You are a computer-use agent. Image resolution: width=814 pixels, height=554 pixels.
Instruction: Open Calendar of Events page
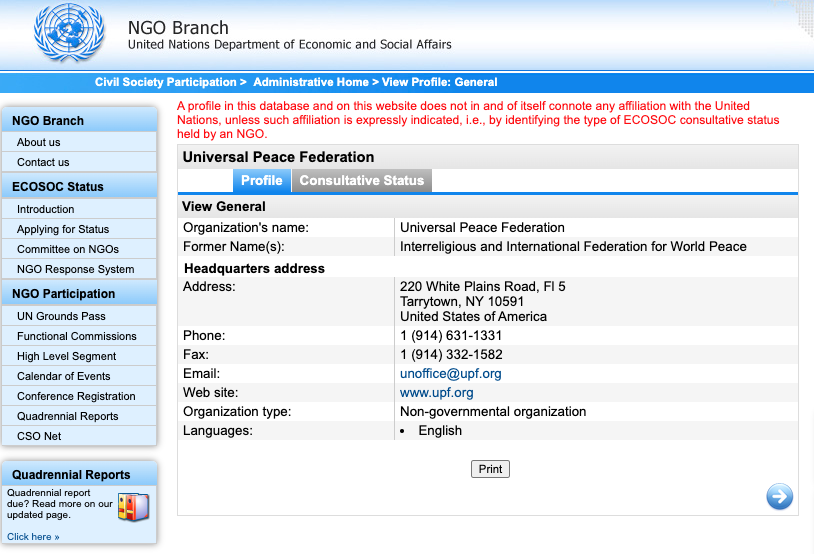point(79,376)
